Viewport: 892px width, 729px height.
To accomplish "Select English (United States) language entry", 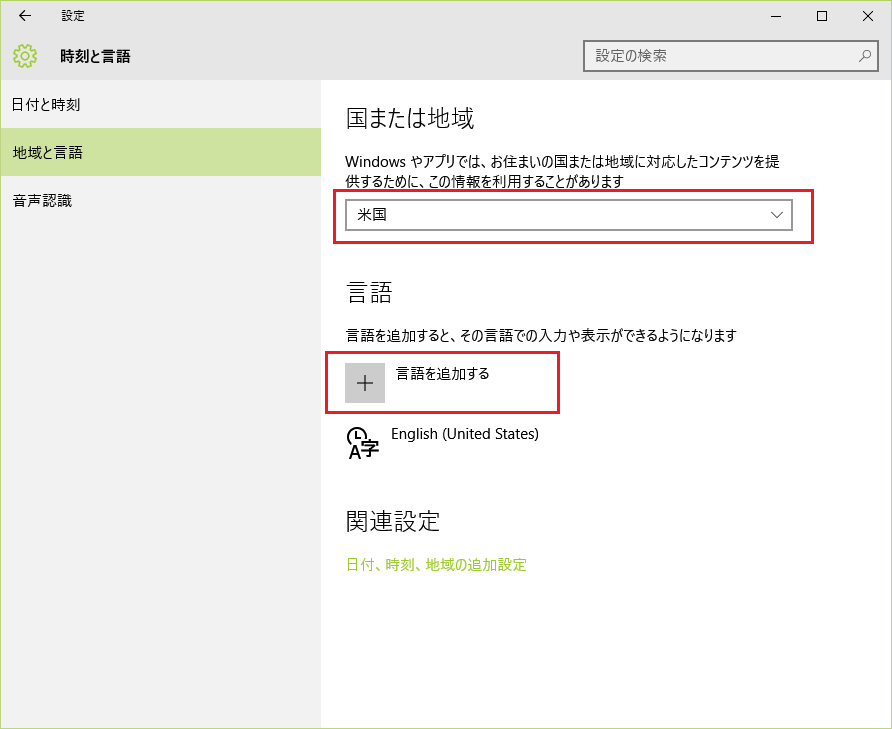I will click(465, 434).
